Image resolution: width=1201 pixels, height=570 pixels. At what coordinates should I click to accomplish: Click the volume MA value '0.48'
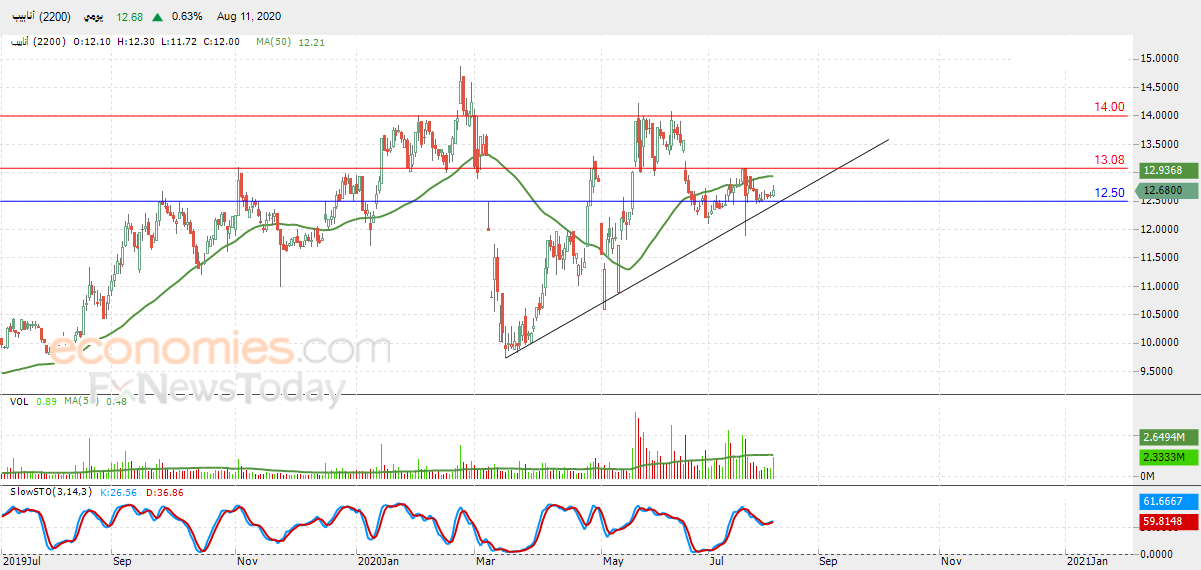116,401
